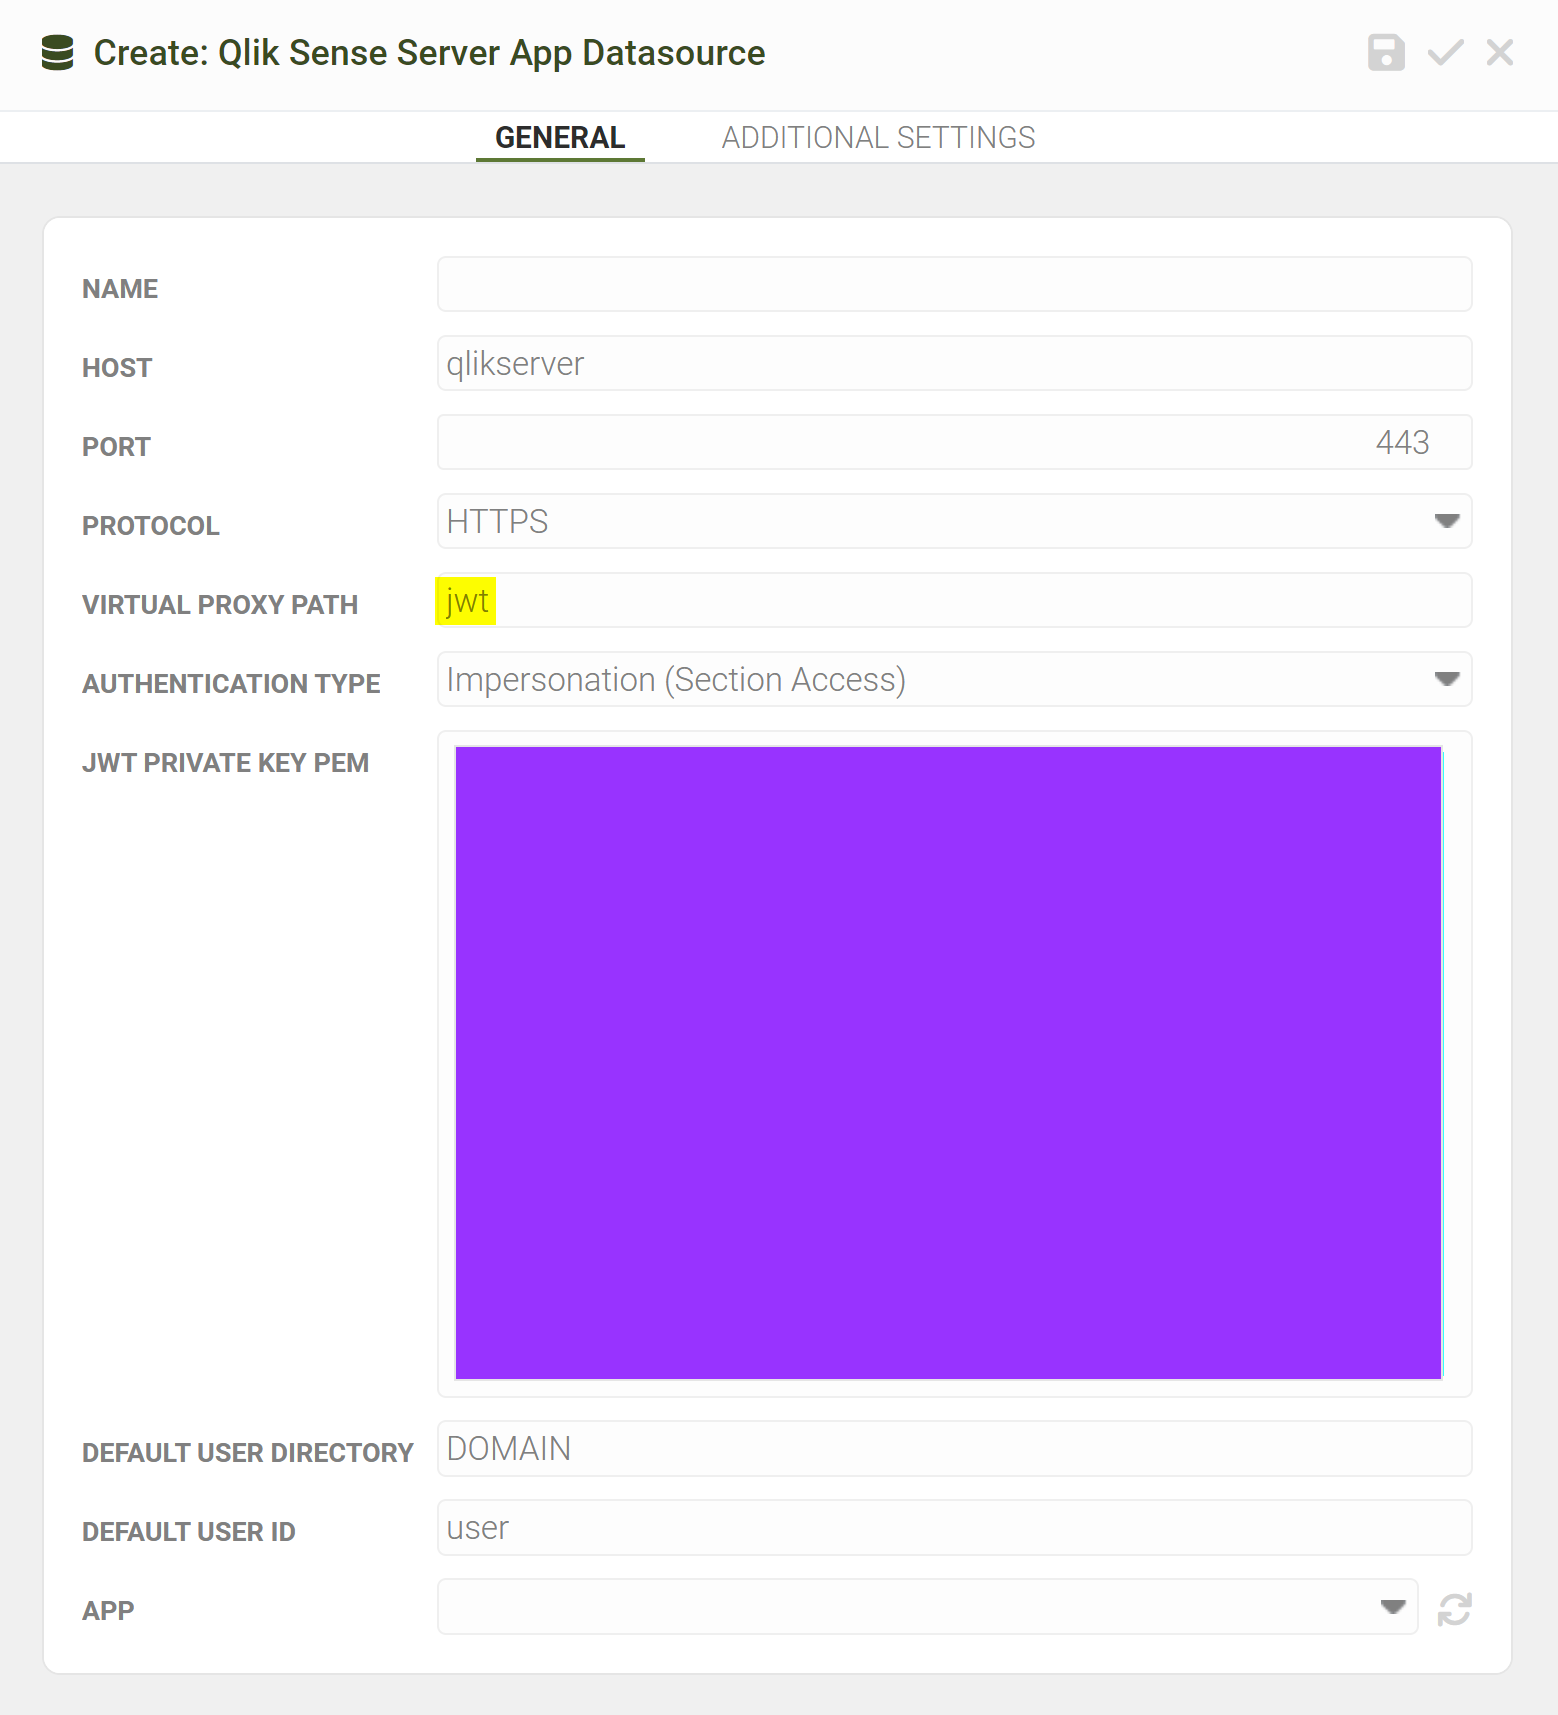Image resolution: width=1558 pixels, height=1715 pixels.
Task: Click the JWT PRIVATE KEY PEM label
Action: coord(226,763)
